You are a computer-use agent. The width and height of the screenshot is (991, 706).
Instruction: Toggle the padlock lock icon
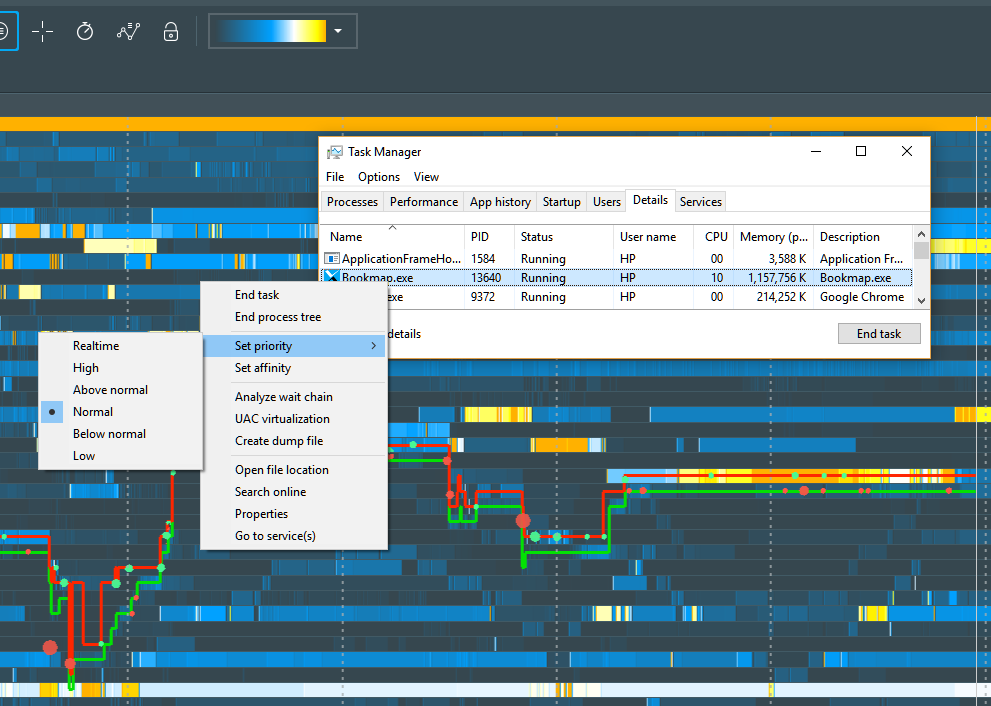(171, 32)
